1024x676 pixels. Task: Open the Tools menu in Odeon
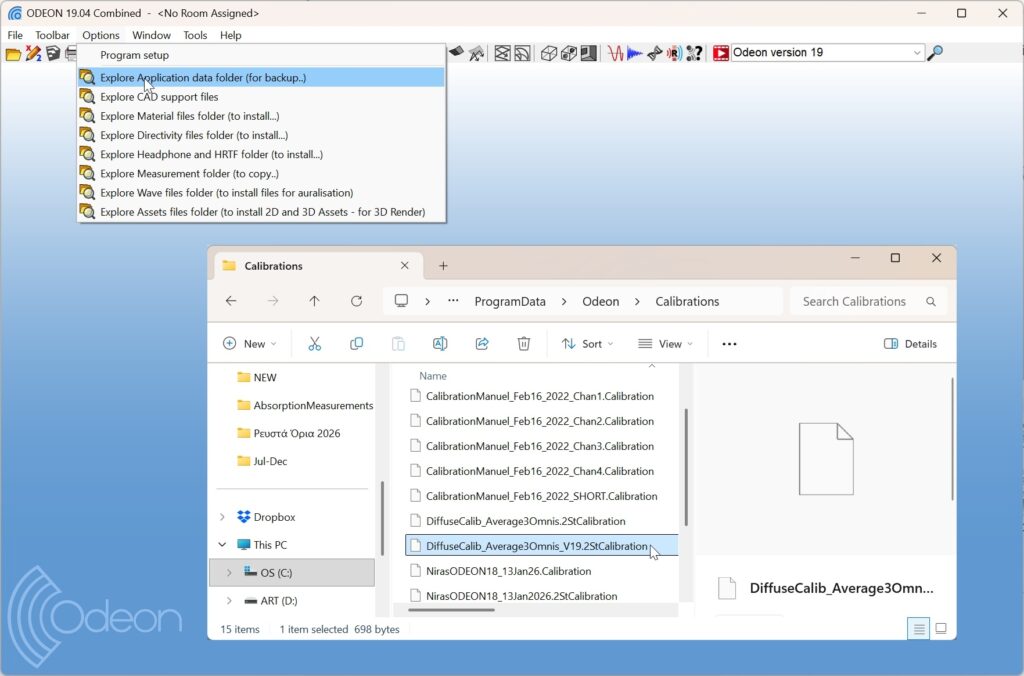pos(195,35)
